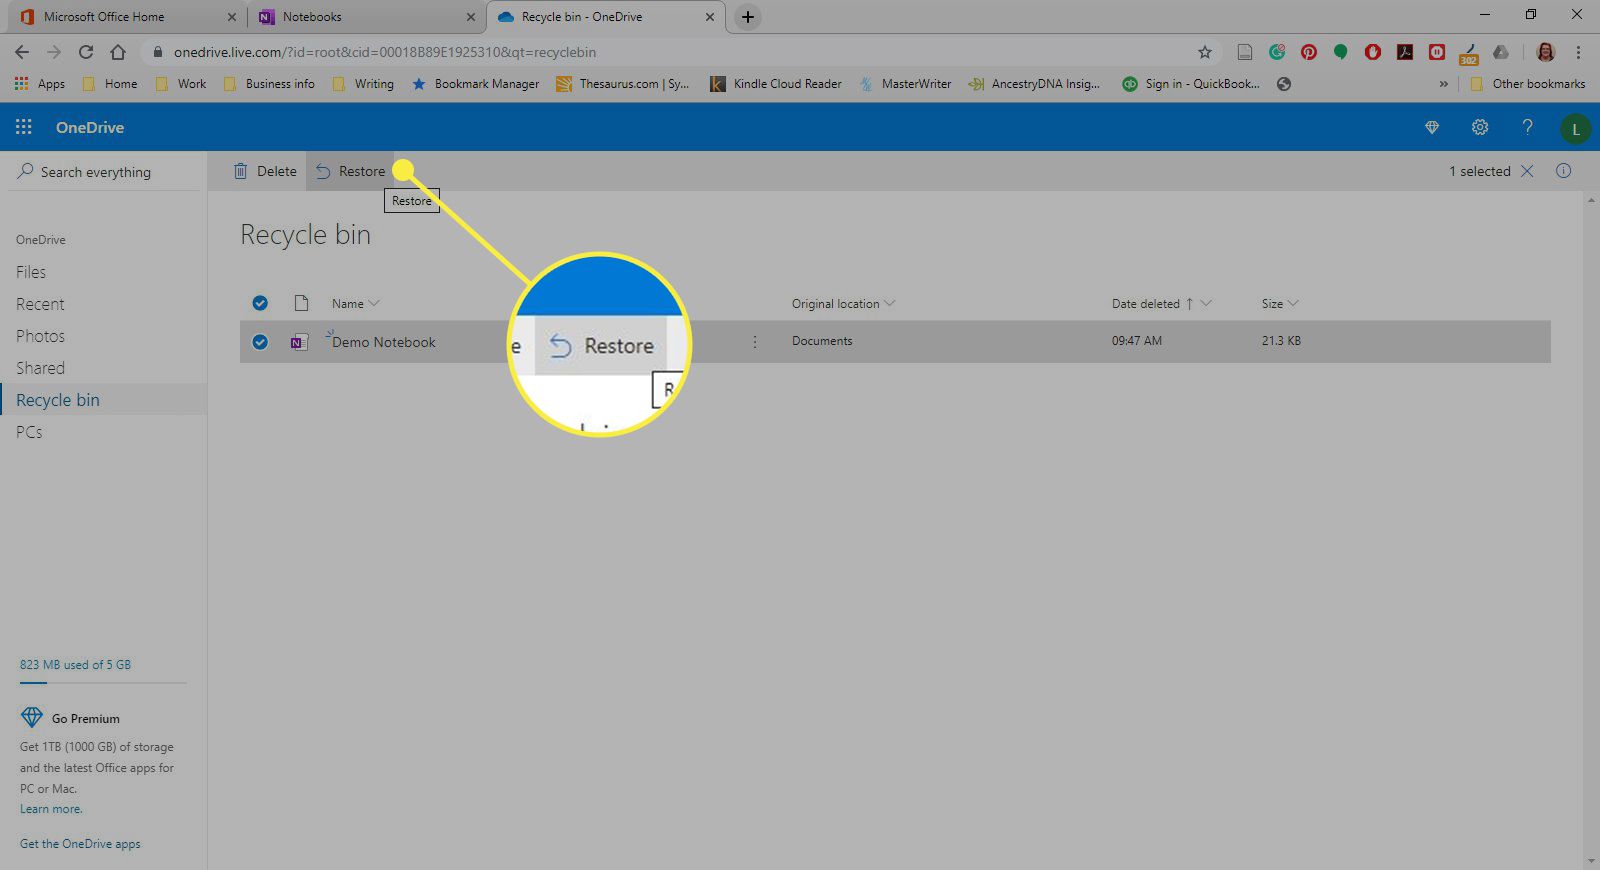This screenshot has height=870, width=1600.
Task: Switch to the Notebooks browser tab
Action: click(x=366, y=17)
